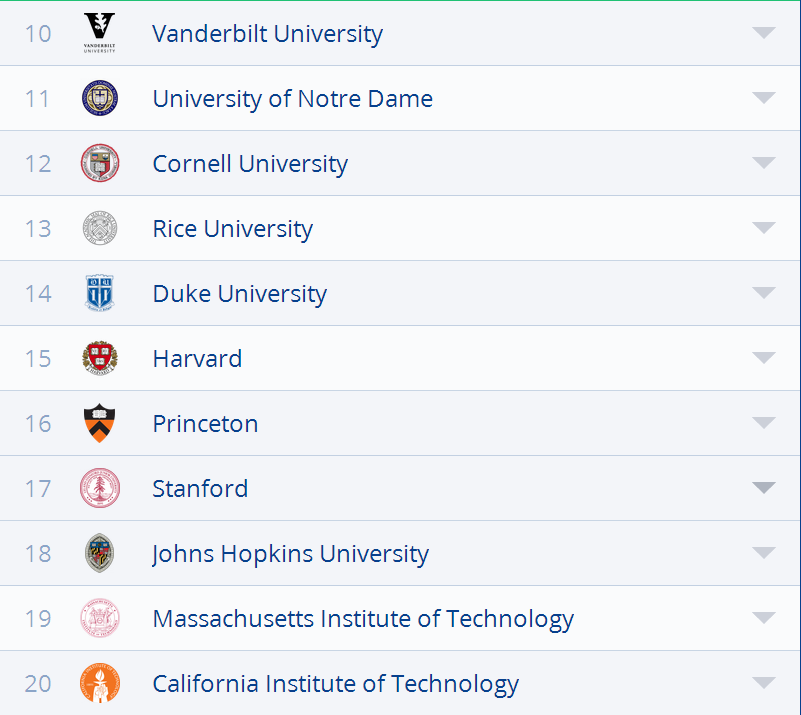Follow the Duke University name link
Viewport: 801px width, 715px height.
click(x=239, y=293)
